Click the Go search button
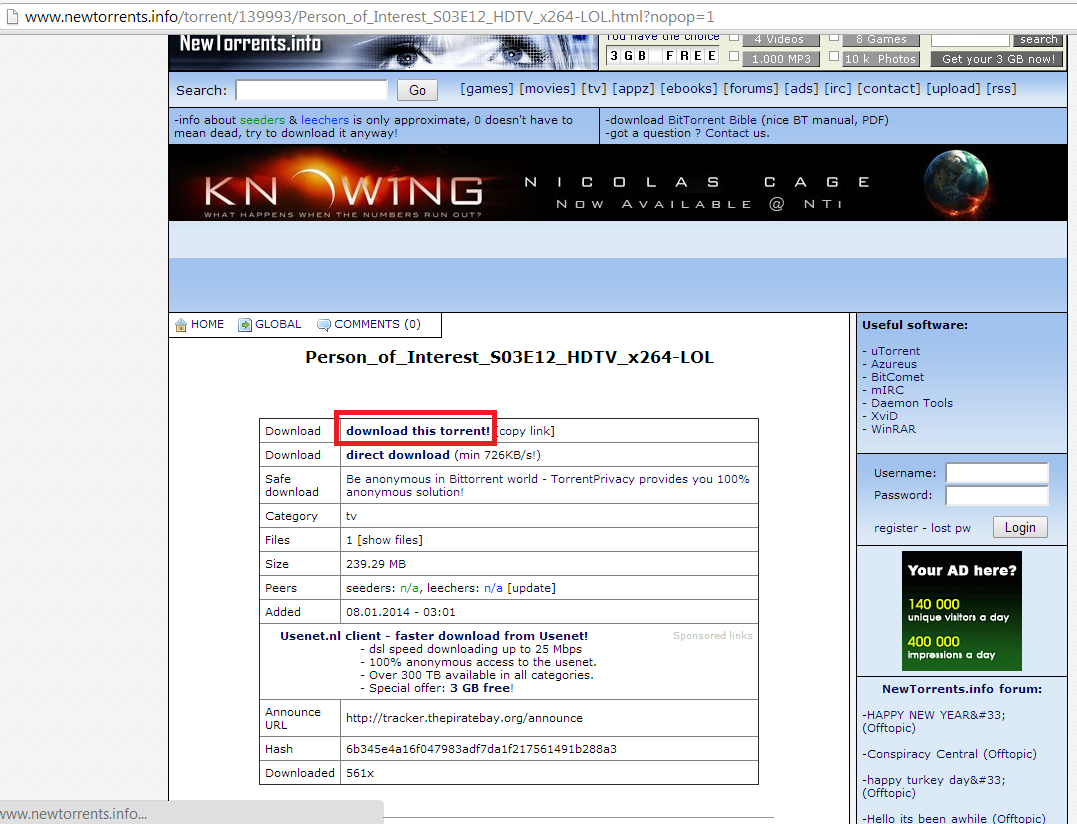 [417, 90]
